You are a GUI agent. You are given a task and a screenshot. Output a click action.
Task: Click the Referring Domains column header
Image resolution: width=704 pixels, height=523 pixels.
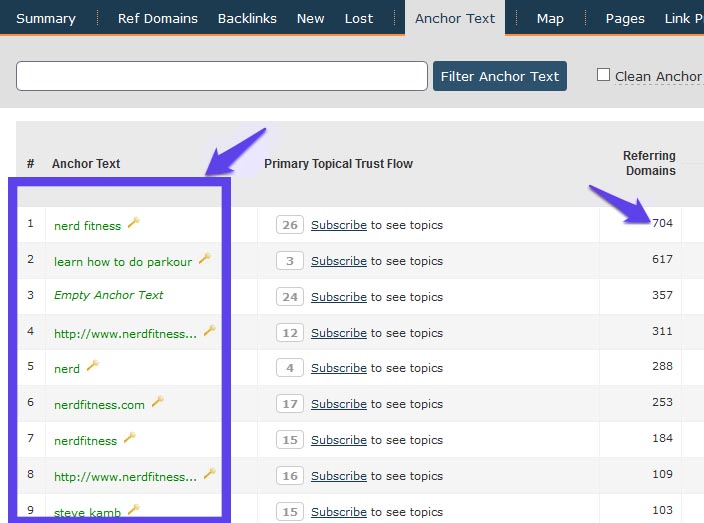coord(649,163)
